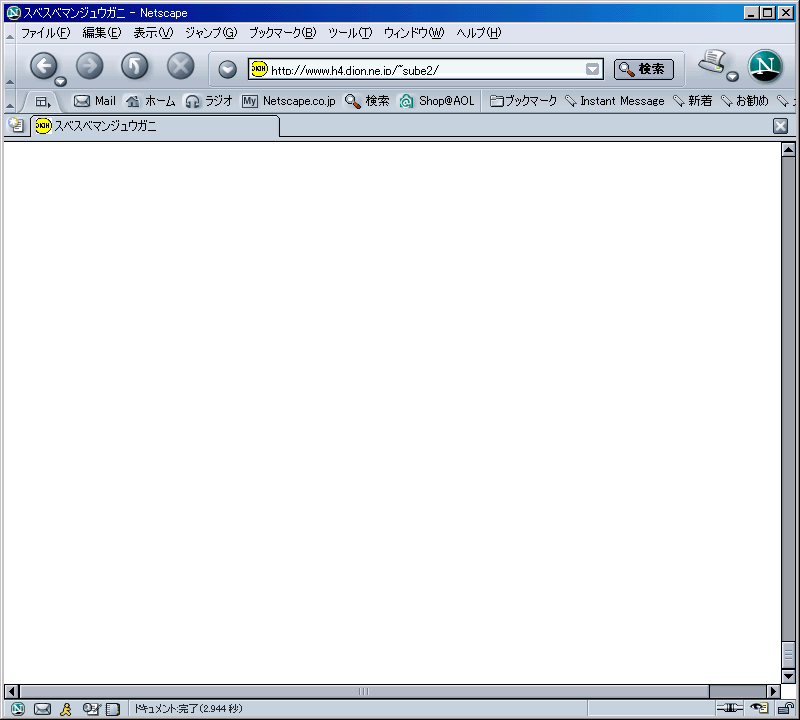This screenshot has width=800, height=720.
Task: Toggle the online/offline plug icon
Action: pyautogui.click(x=730, y=708)
